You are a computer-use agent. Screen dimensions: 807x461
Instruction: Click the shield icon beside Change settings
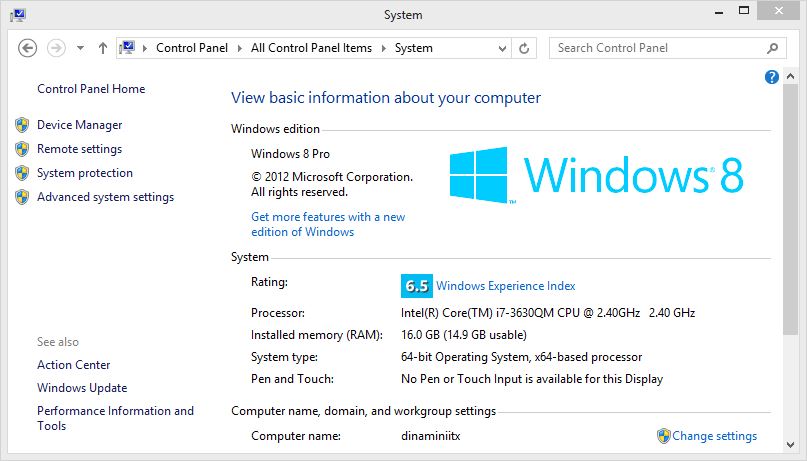(x=664, y=436)
